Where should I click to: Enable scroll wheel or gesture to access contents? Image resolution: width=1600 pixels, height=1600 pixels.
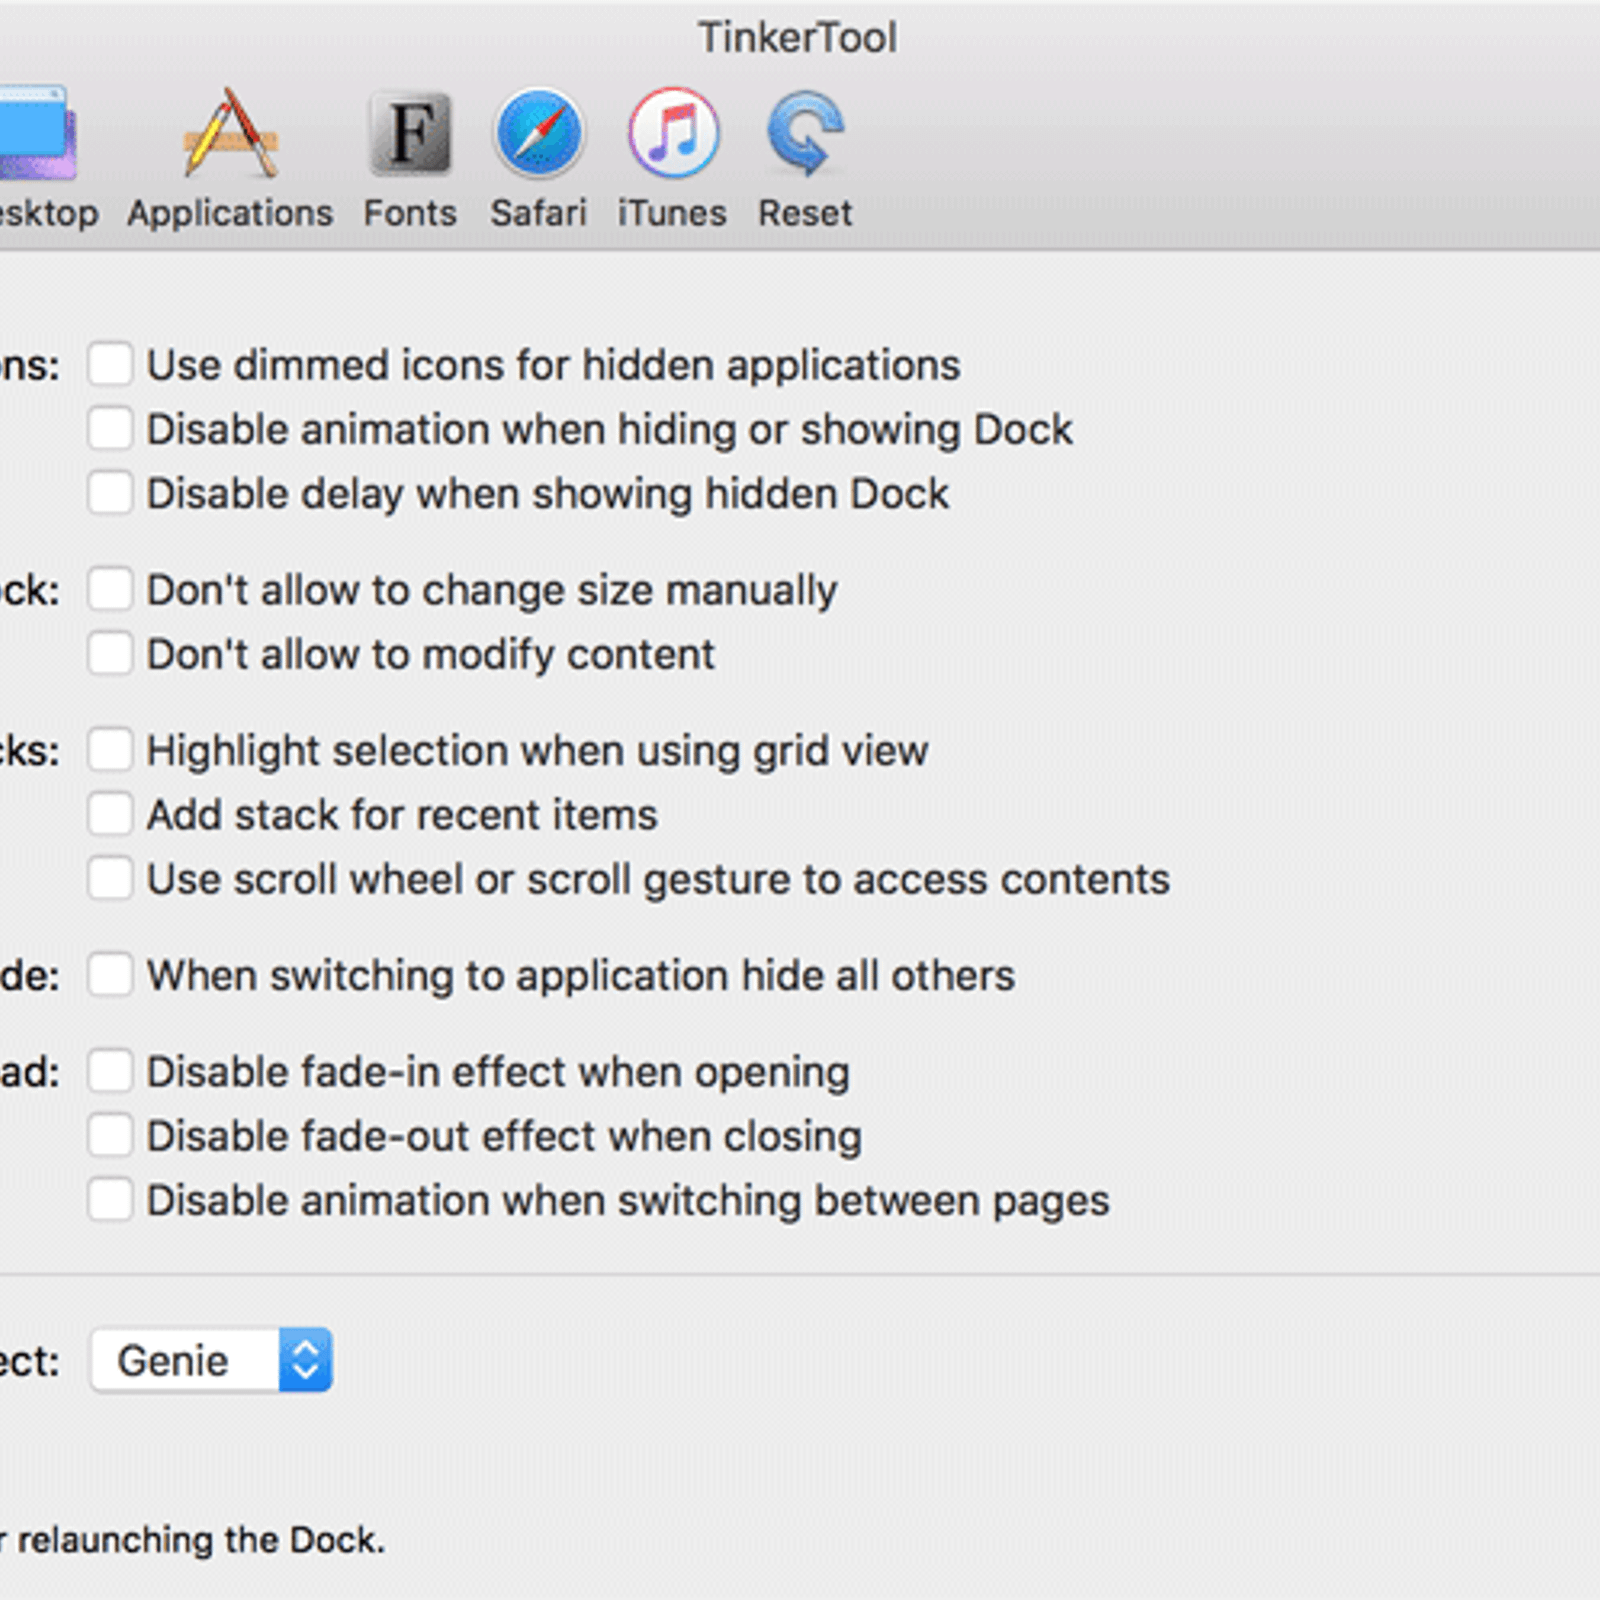(x=110, y=879)
